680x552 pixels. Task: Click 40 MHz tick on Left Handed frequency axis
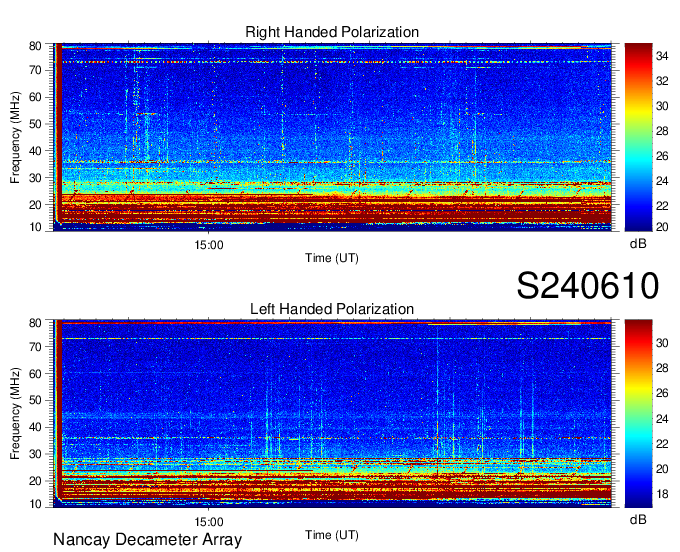[35, 428]
